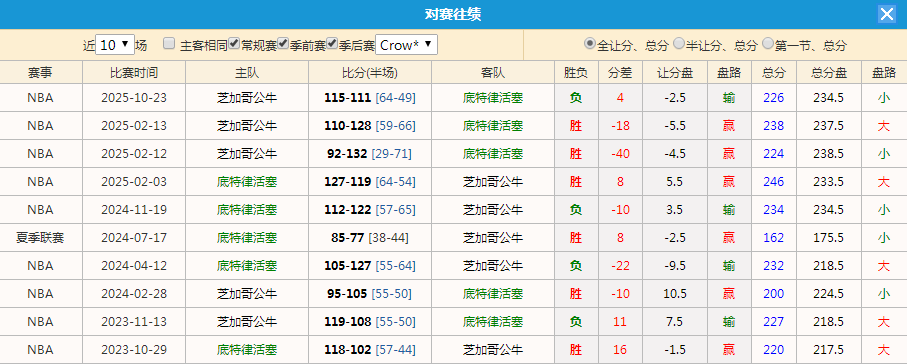The width and height of the screenshot is (907, 364).
Task: Click the score 105-127 on 2024-04-12
Action: click(347, 266)
